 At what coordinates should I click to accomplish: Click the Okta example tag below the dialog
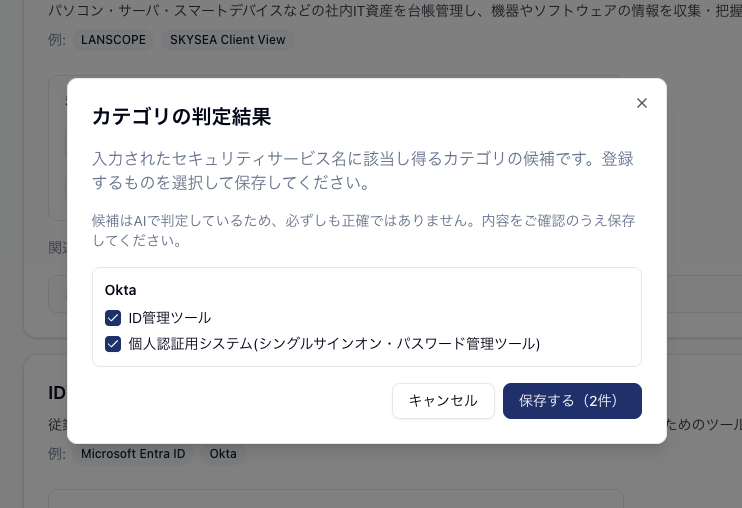(223, 454)
